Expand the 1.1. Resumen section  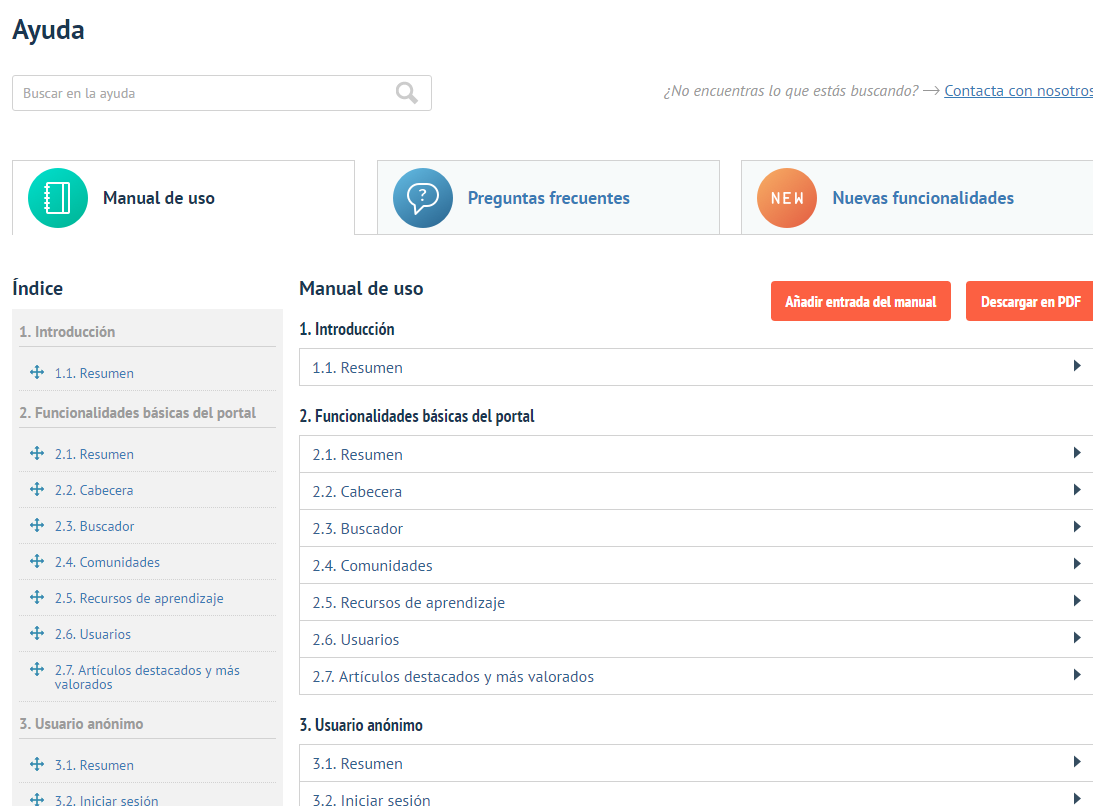tap(1078, 367)
